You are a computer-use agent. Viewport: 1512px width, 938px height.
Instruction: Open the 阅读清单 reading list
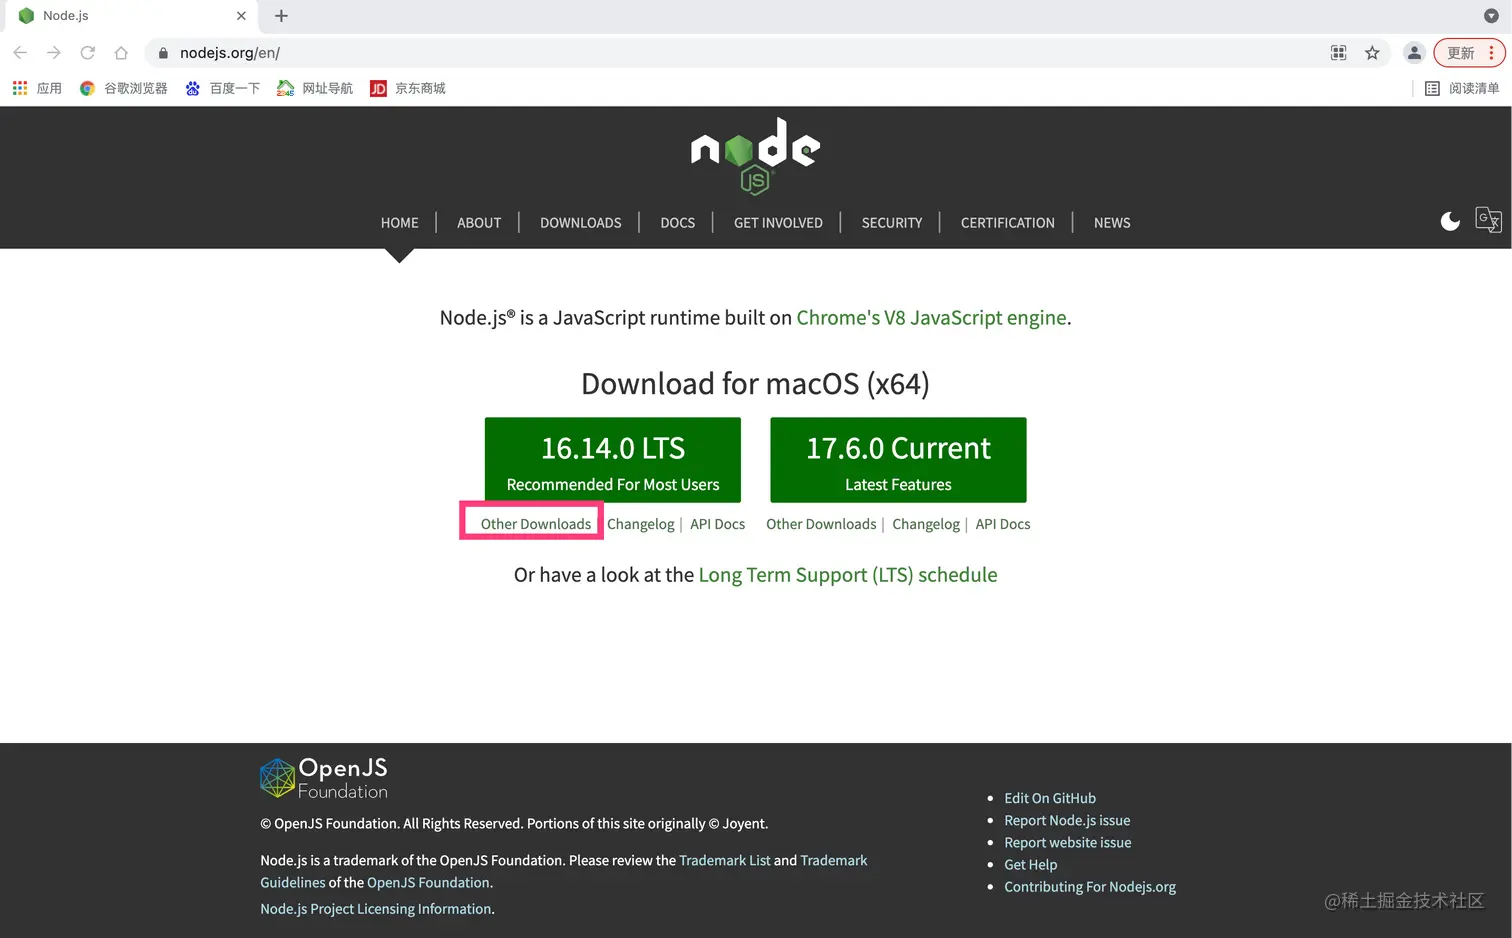pos(1462,89)
